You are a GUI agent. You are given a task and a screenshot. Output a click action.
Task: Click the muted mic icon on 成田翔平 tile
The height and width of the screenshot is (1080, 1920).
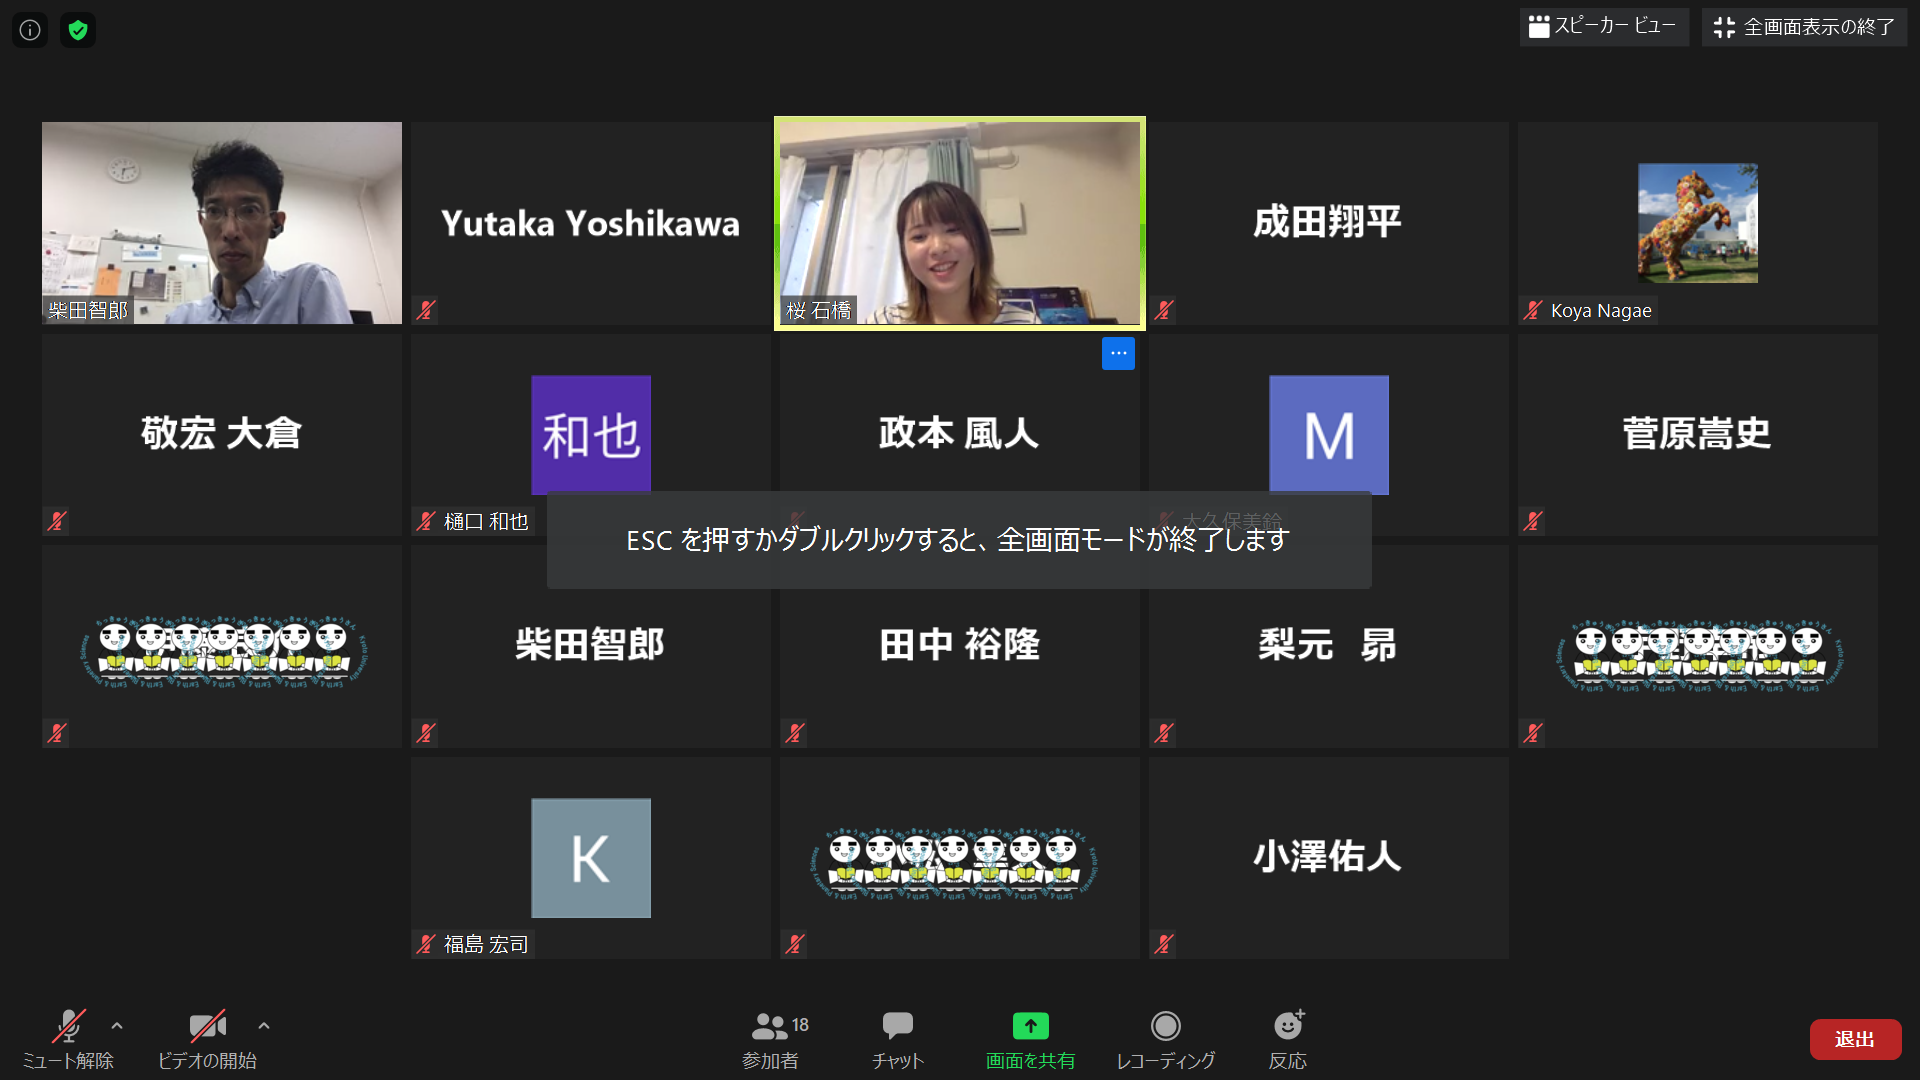(x=1164, y=310)
